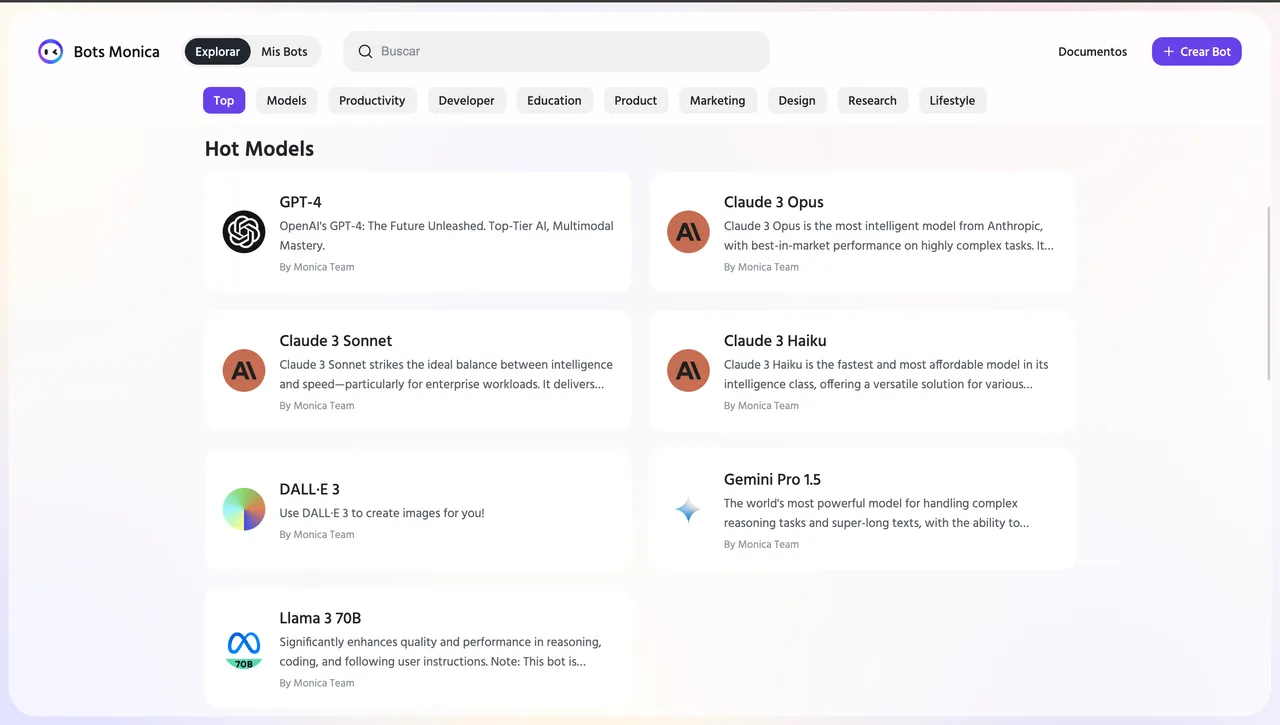1280x725 pixels.
Task: Select the Top category tab
Action: [x=224, y=100]
